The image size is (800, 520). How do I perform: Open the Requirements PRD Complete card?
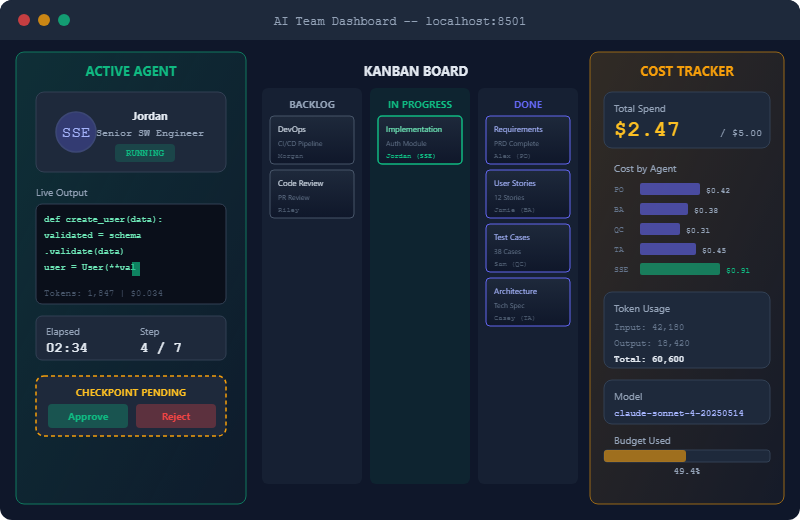coord(528,140)
